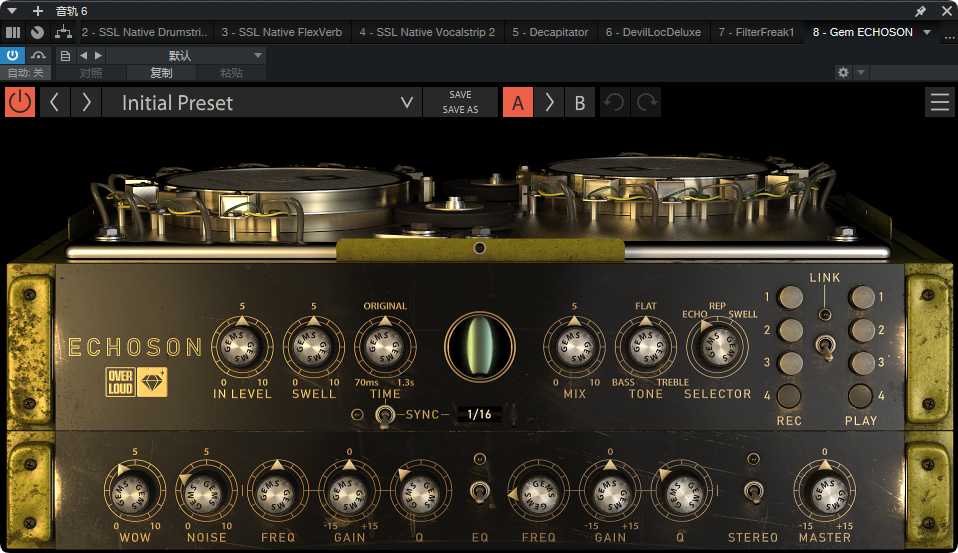Open the window menu triangle at top-left

[x=12, y=11]
